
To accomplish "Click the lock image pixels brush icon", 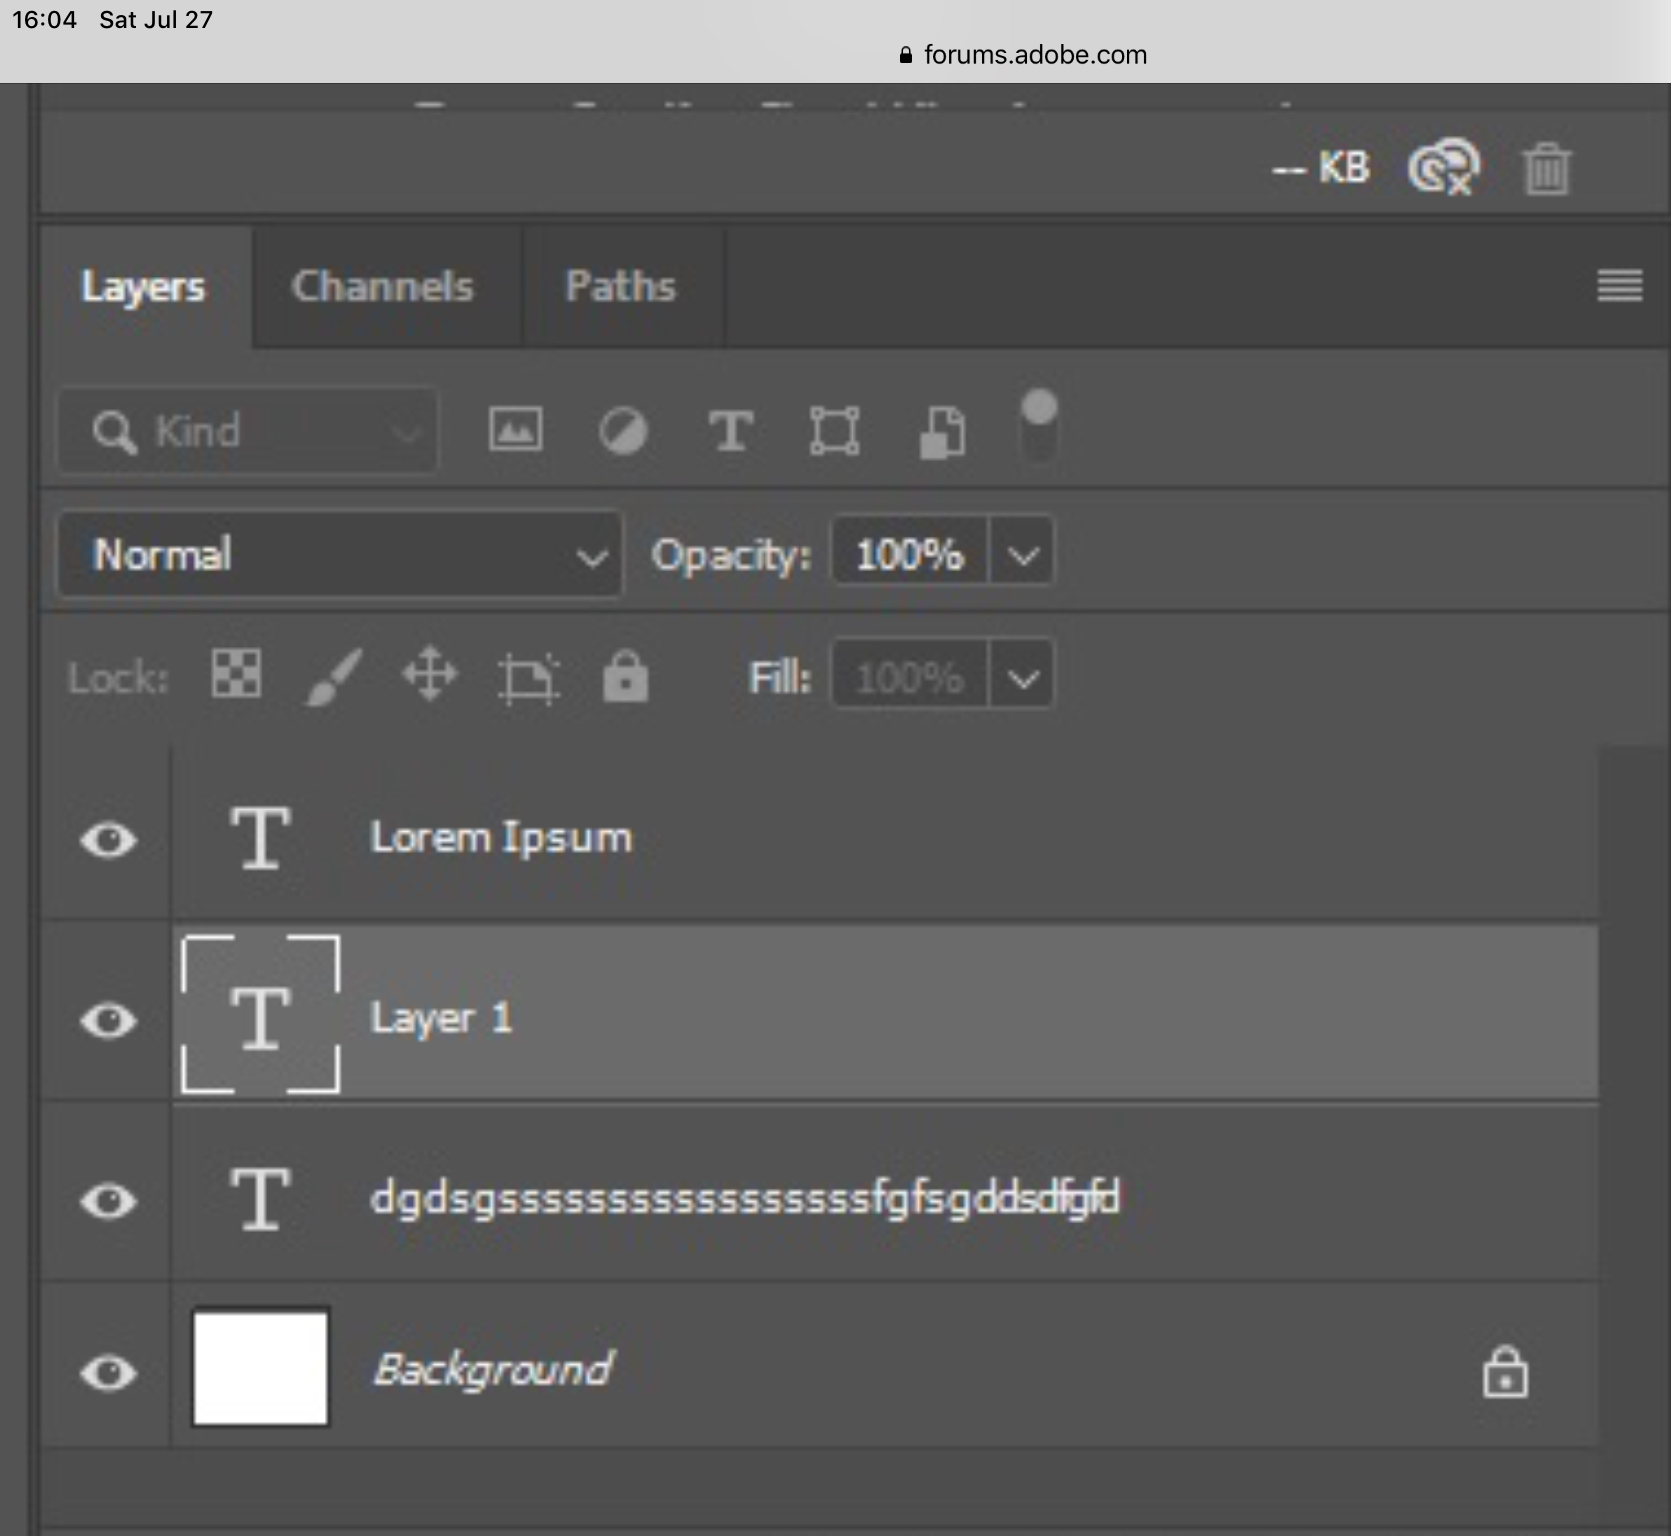I will click(333, 676).
